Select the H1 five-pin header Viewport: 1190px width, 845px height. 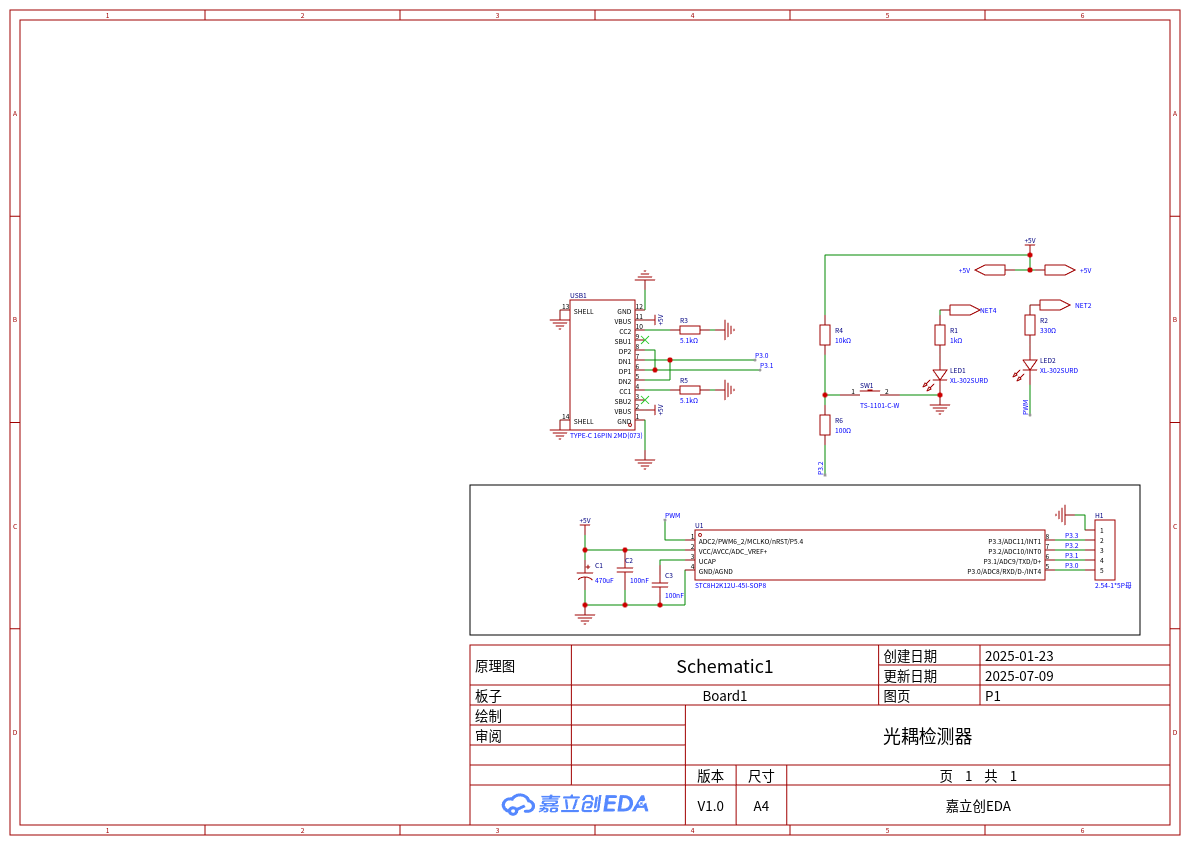pyautogui.click(x=1104, y=550)
